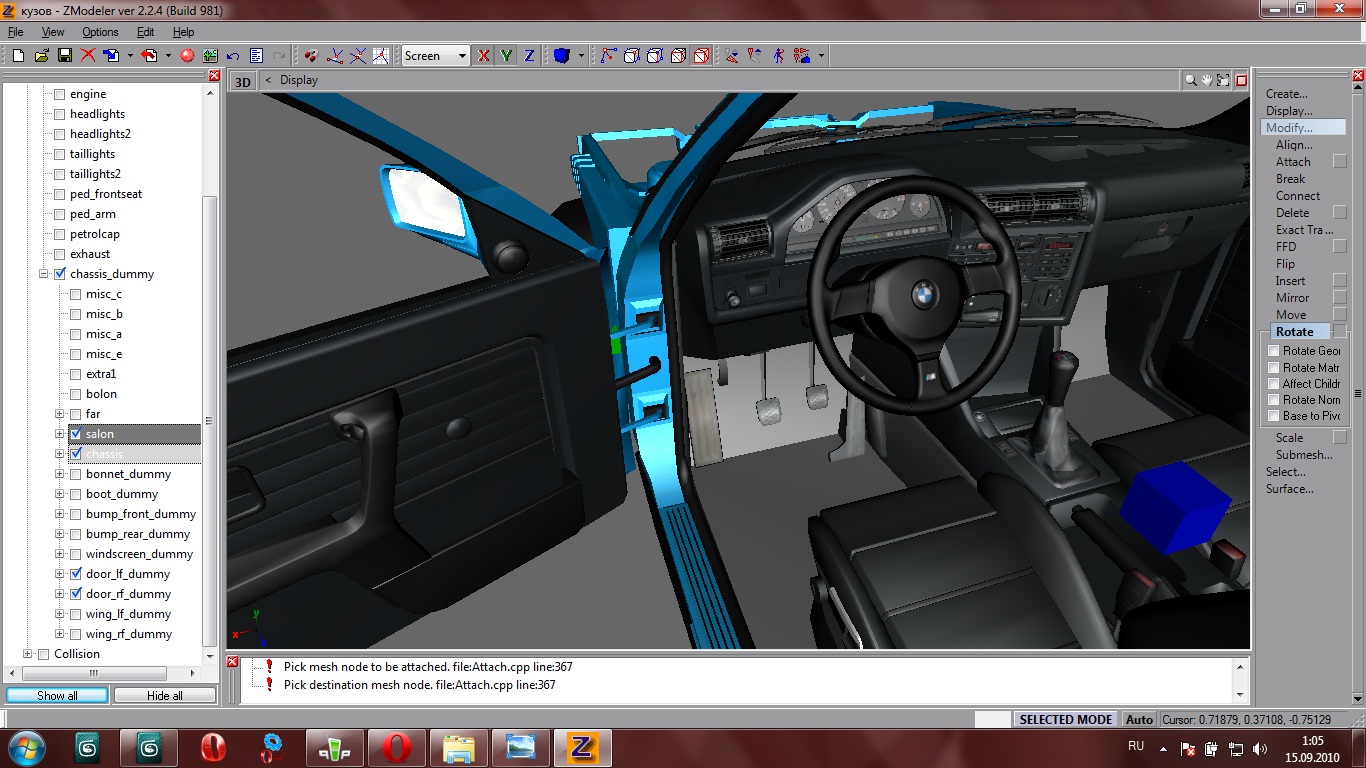Open the Edit menu

(x=146, y=32)
